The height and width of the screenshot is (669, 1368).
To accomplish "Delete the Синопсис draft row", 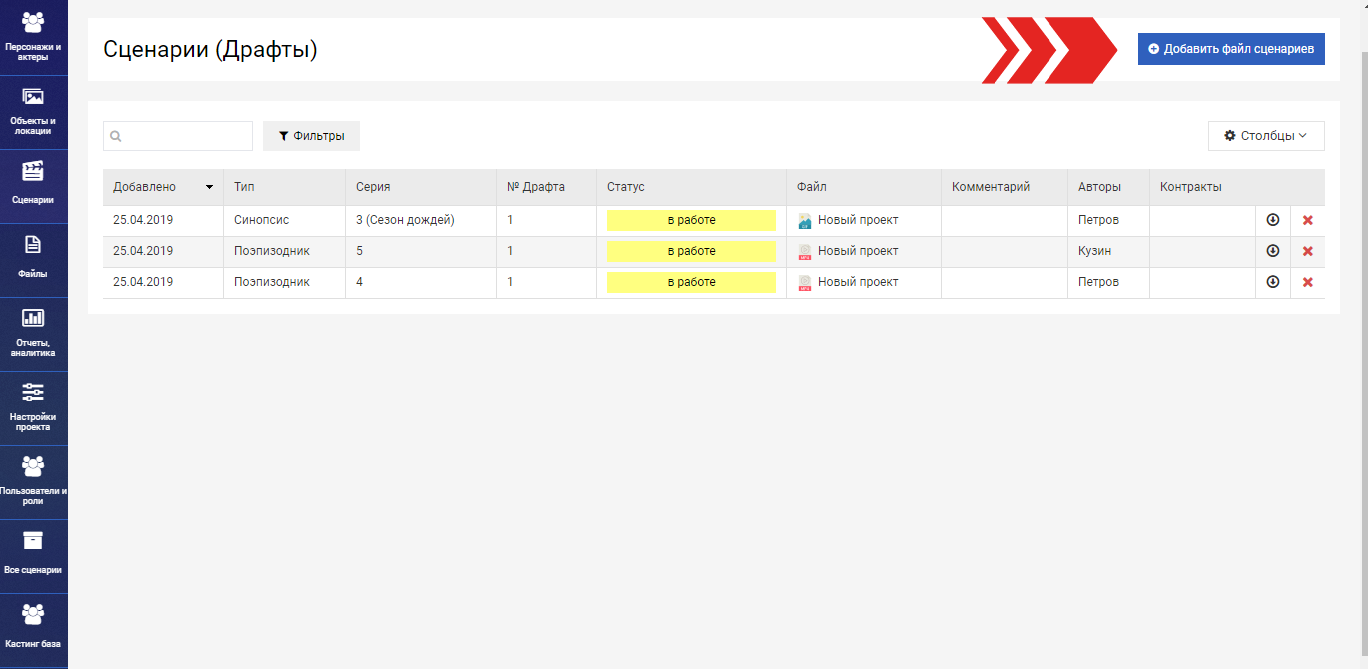I will (1307, 220).
